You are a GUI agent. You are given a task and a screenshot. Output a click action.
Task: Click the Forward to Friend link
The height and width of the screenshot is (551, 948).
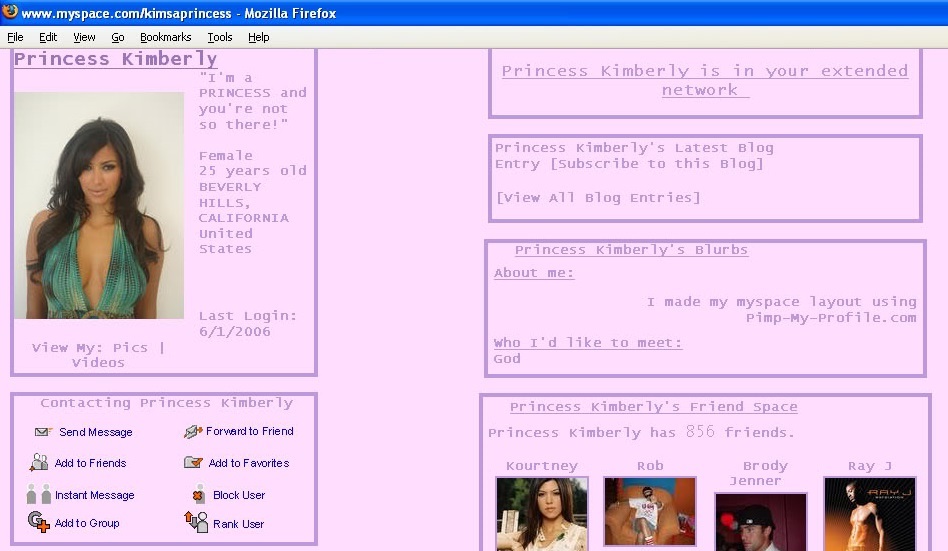coord(250,431)
